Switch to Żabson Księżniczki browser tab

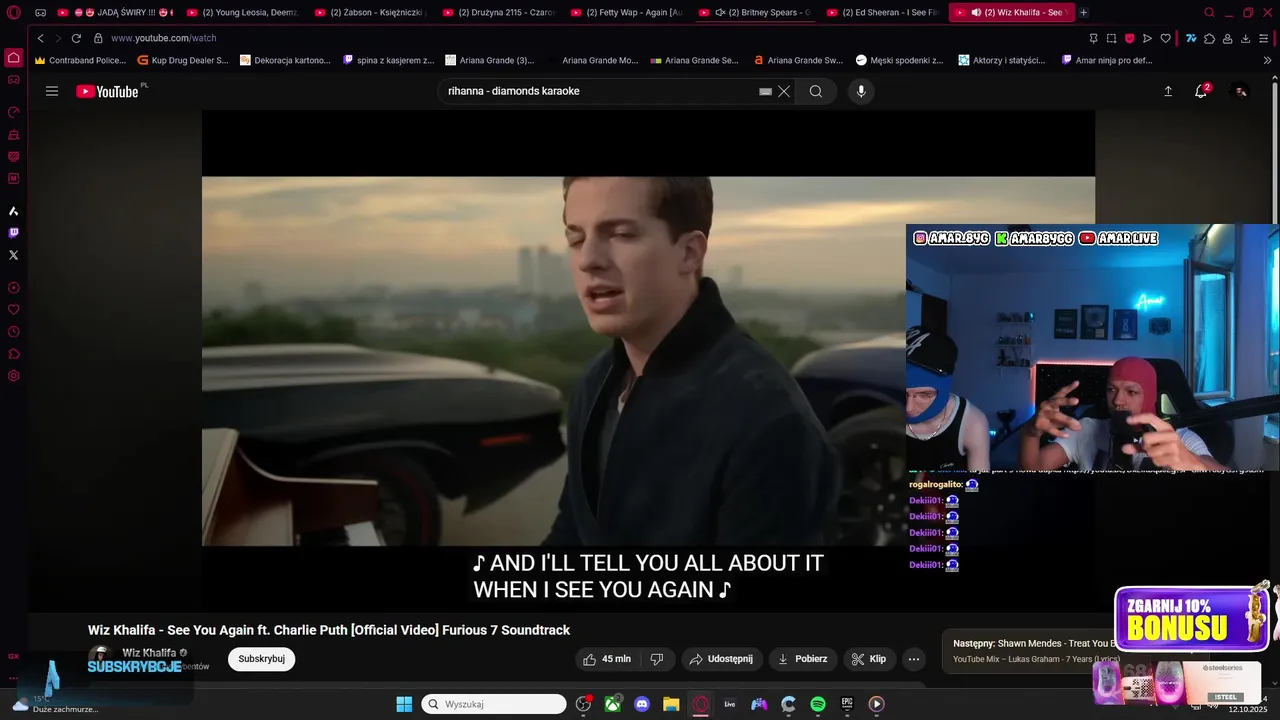370,12
